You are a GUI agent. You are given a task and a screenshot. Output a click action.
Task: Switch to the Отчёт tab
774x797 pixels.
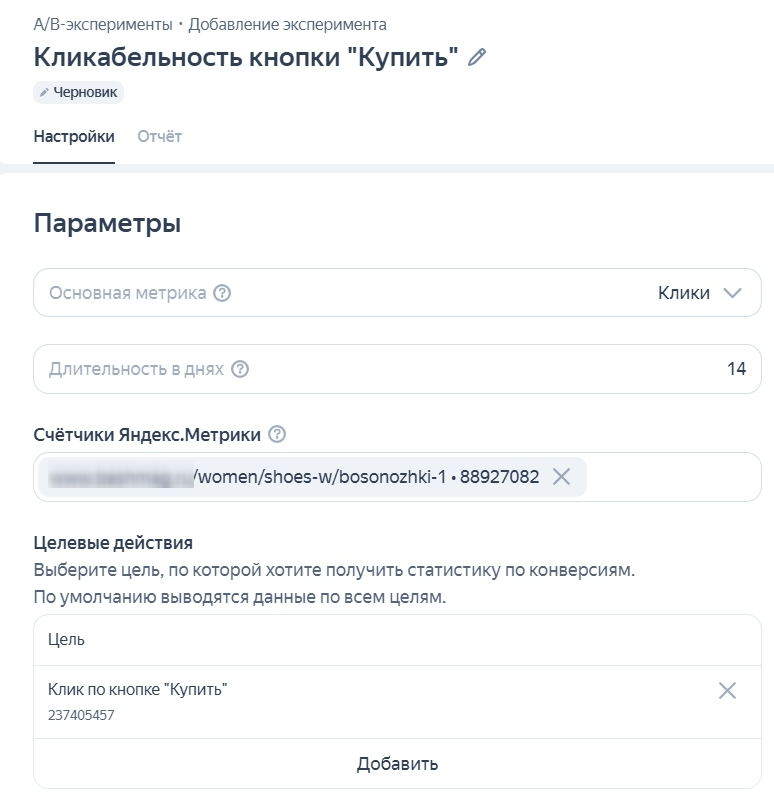159,137
